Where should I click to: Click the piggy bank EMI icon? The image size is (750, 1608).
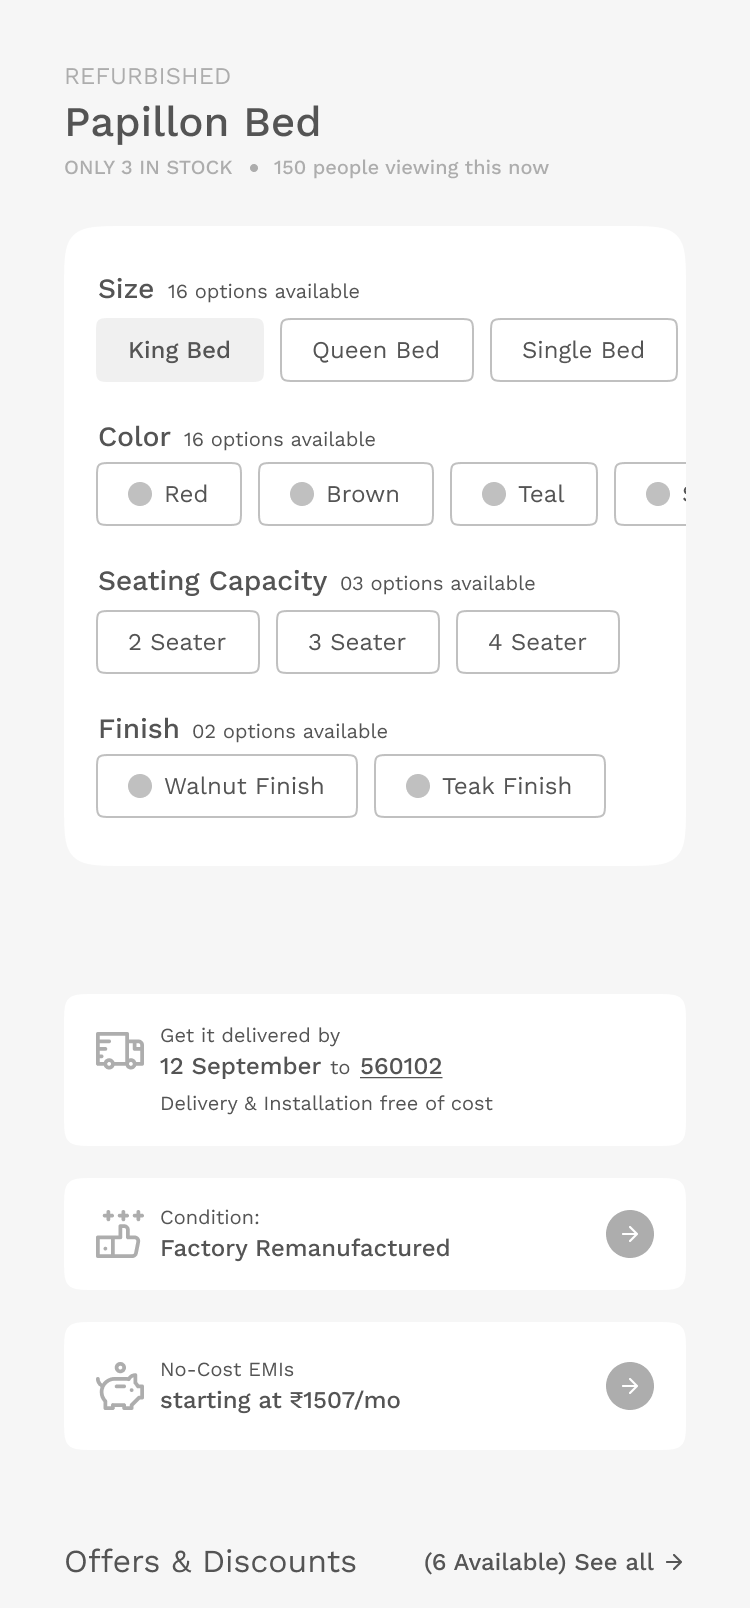[120, 1387]
